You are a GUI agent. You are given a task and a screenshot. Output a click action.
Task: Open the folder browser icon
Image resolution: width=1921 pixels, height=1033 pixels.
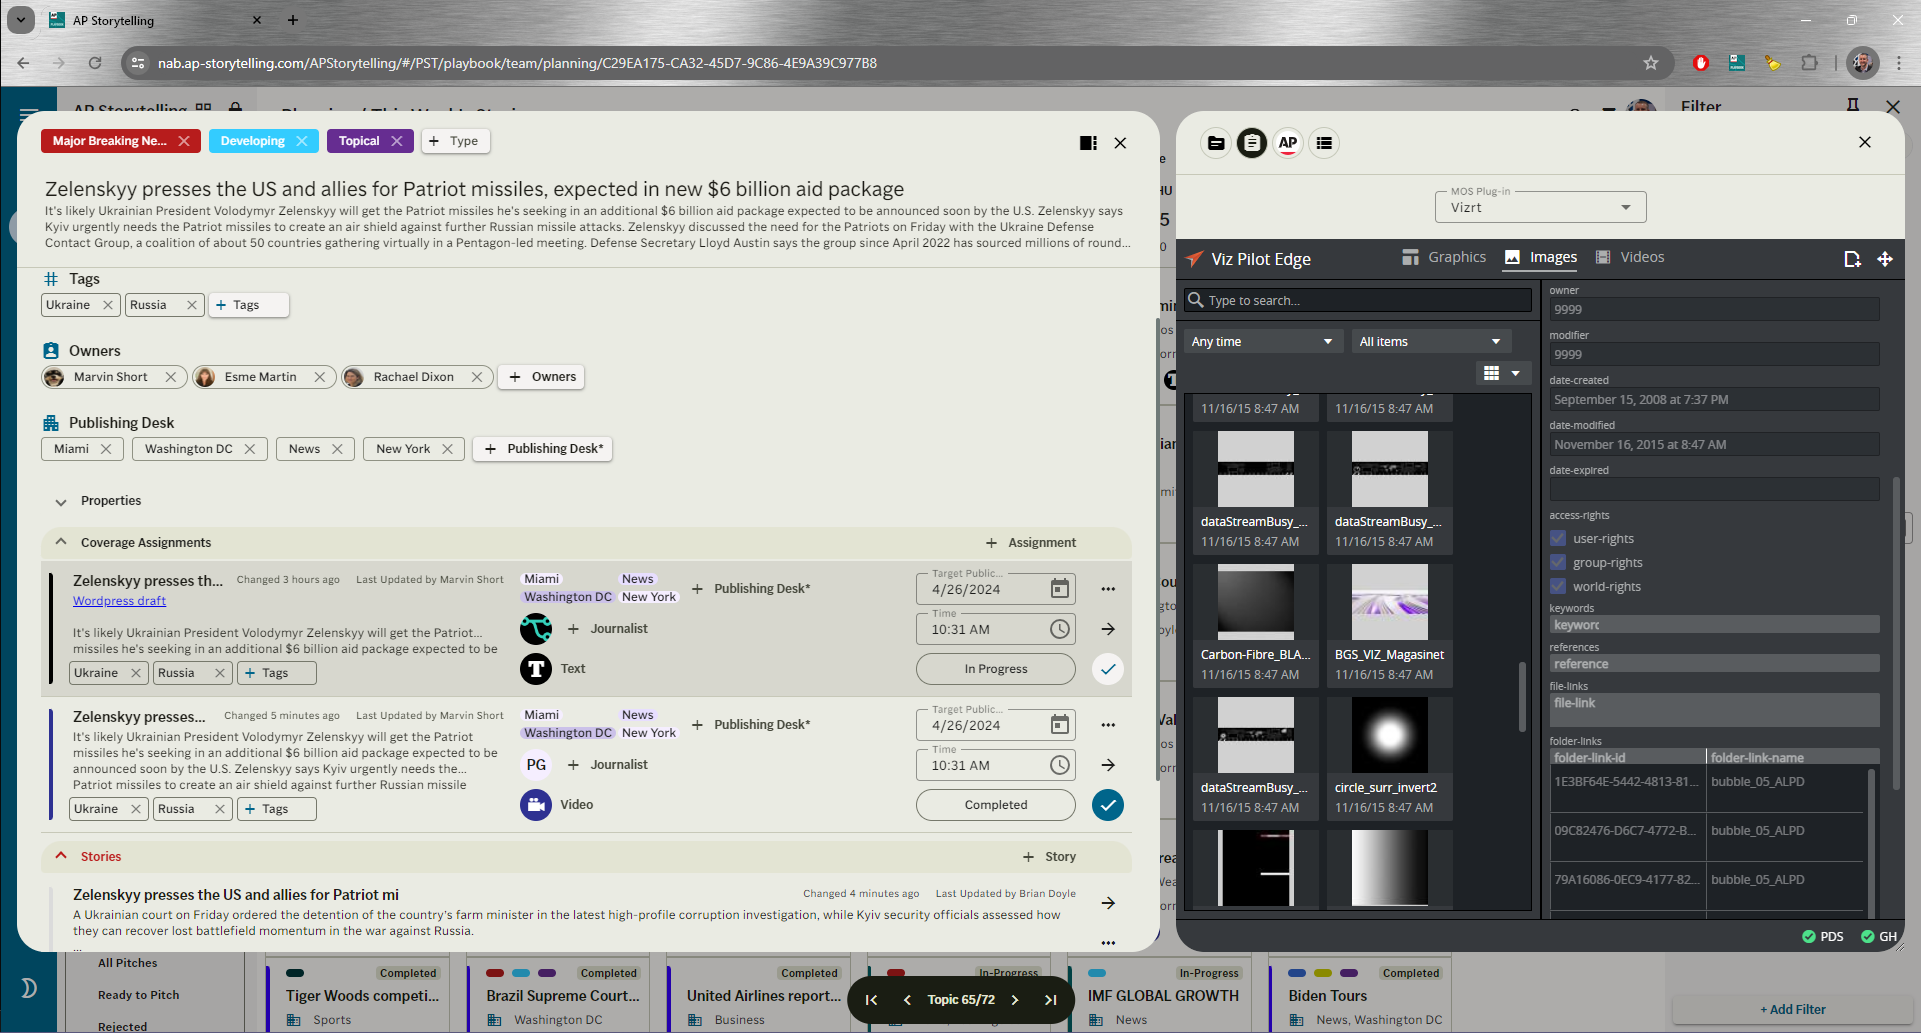pyautogui.click(x=1216, y=143)
